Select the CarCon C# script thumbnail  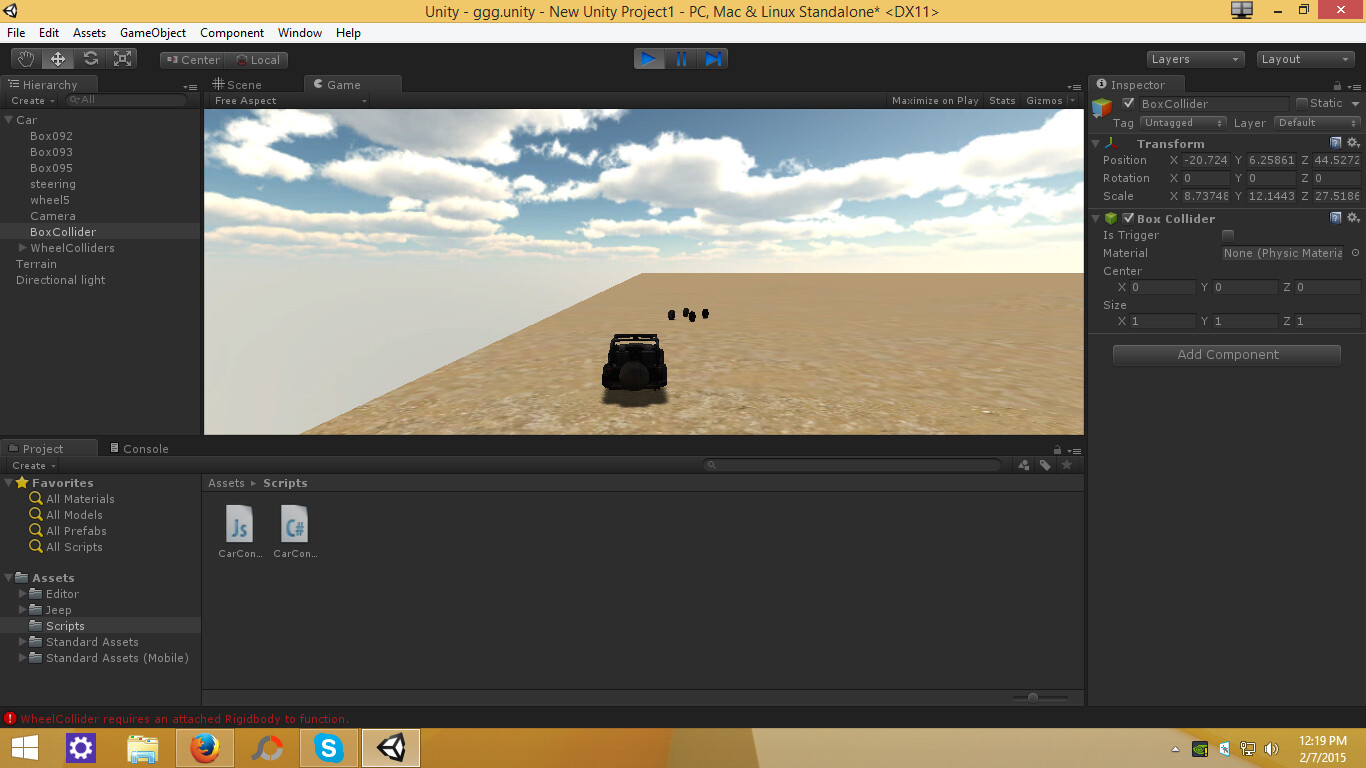pyautogui.click(x=294, y=524)
